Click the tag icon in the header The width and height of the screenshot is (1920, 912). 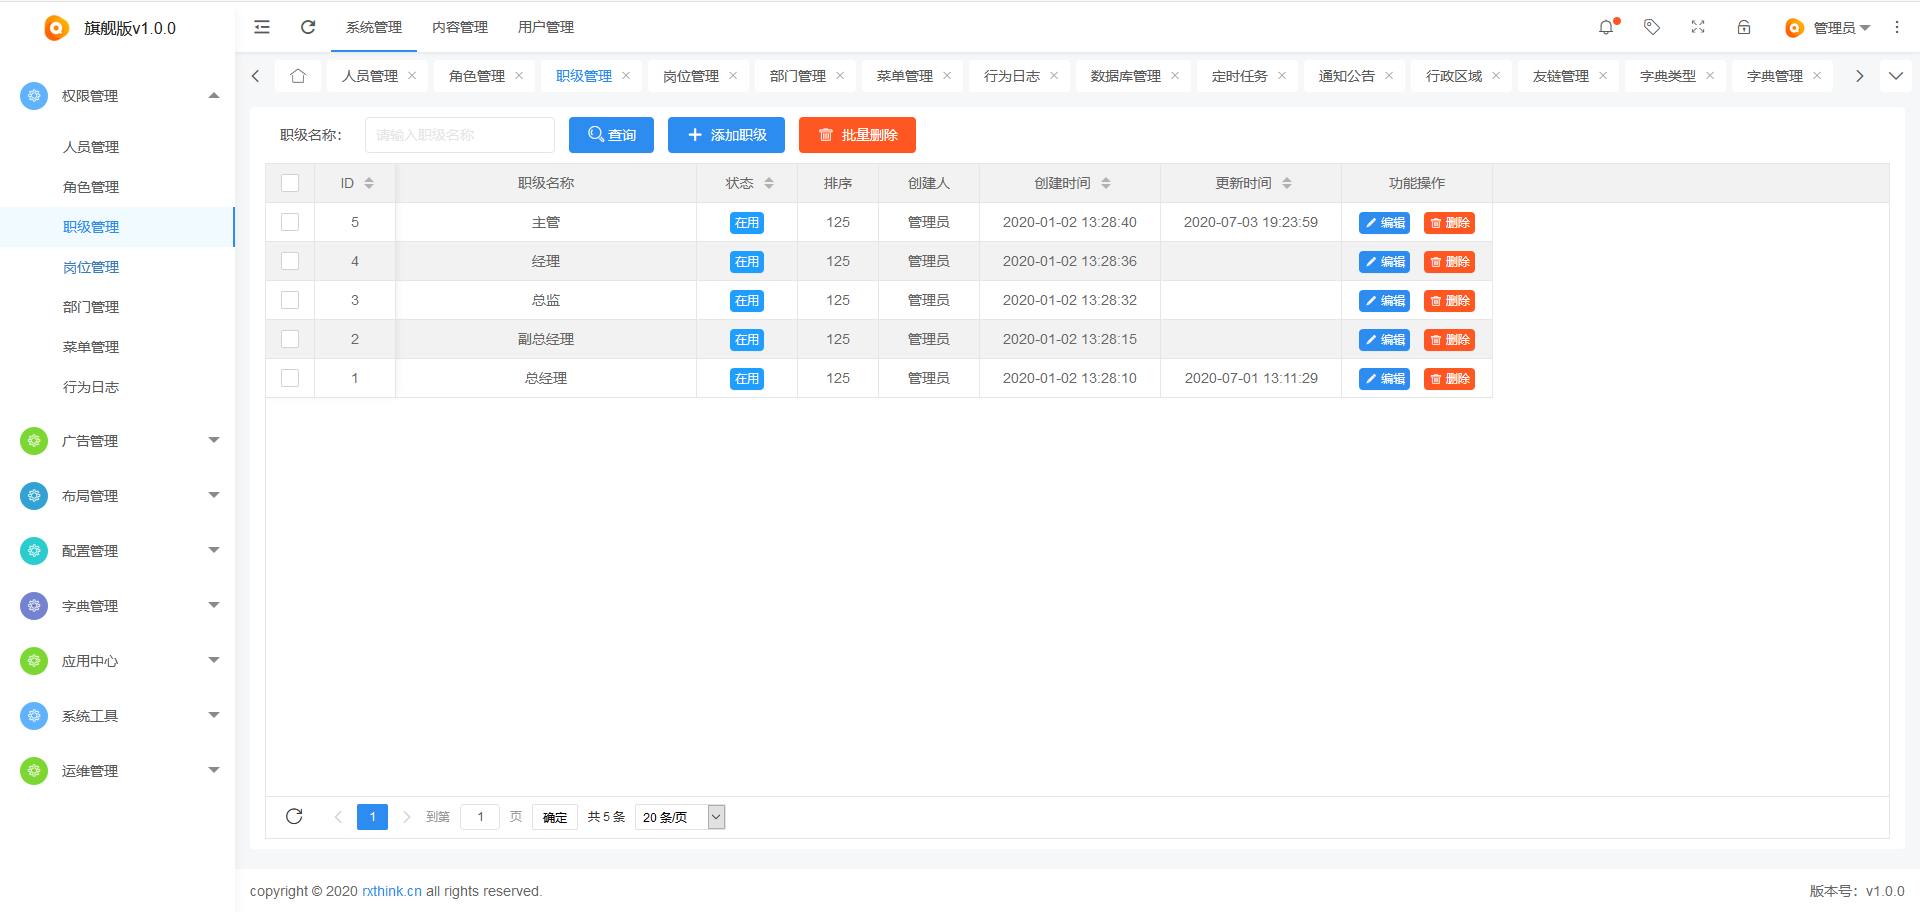click(1652, 27)
